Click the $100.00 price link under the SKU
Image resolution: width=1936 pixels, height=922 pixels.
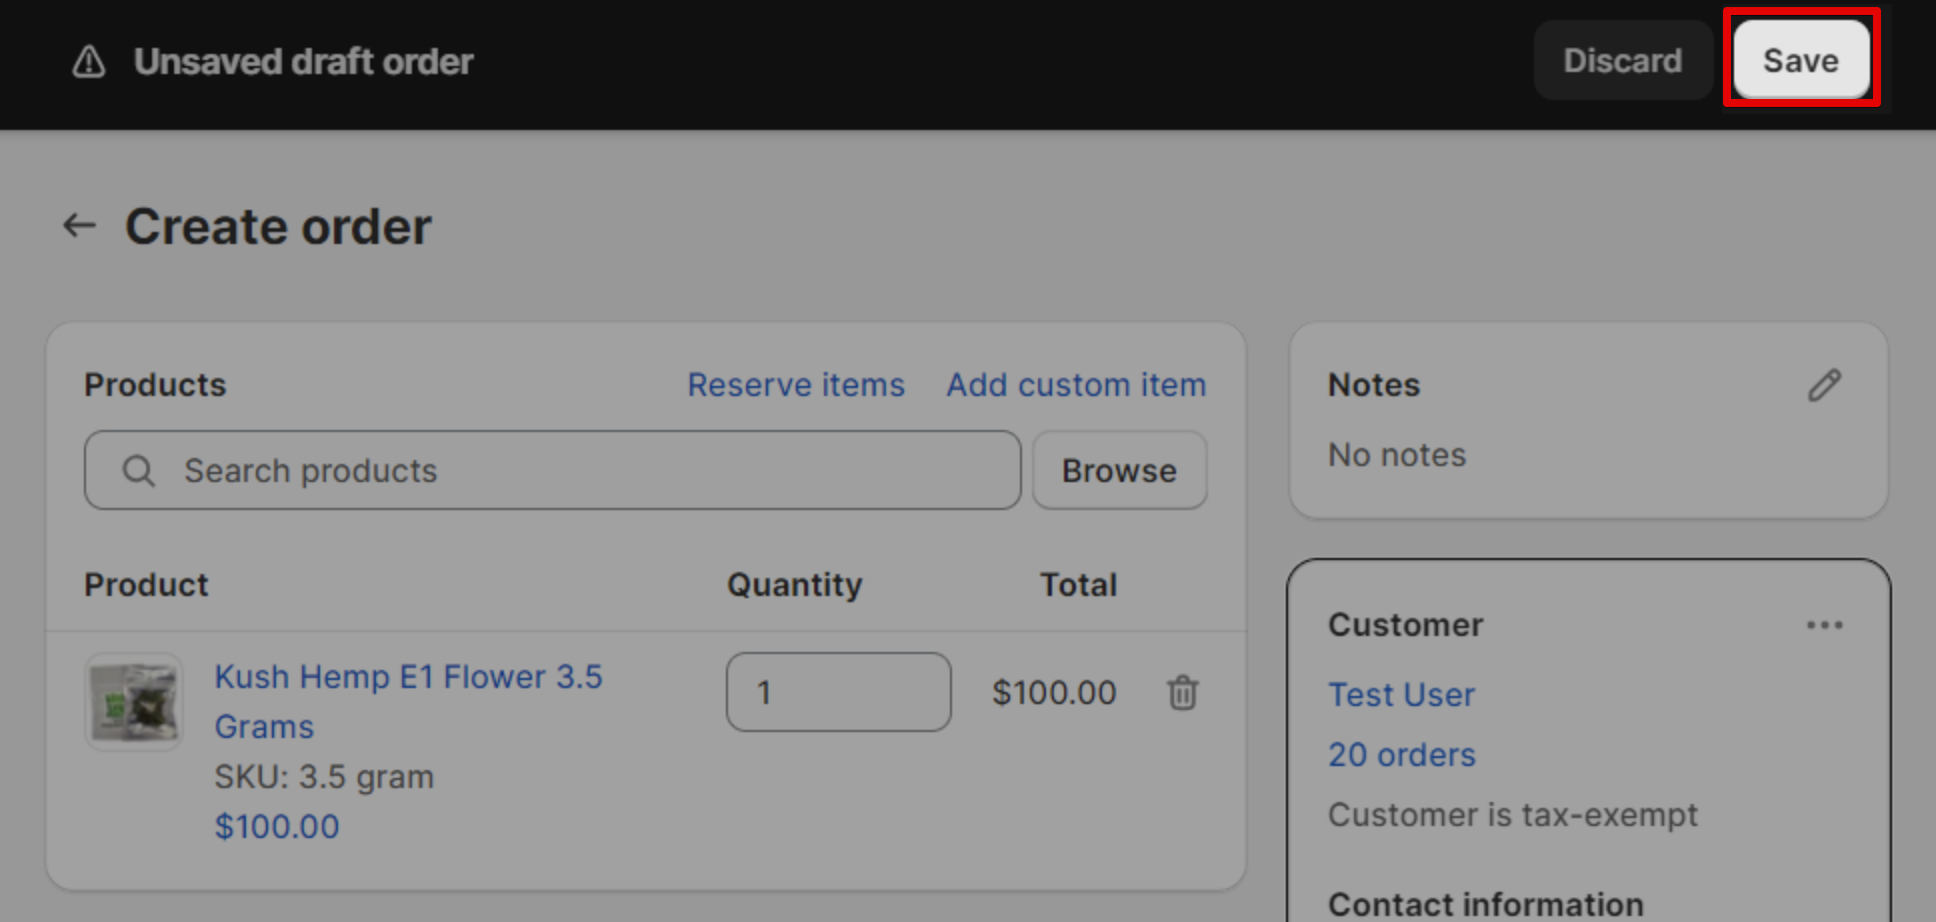pos(276,826)
